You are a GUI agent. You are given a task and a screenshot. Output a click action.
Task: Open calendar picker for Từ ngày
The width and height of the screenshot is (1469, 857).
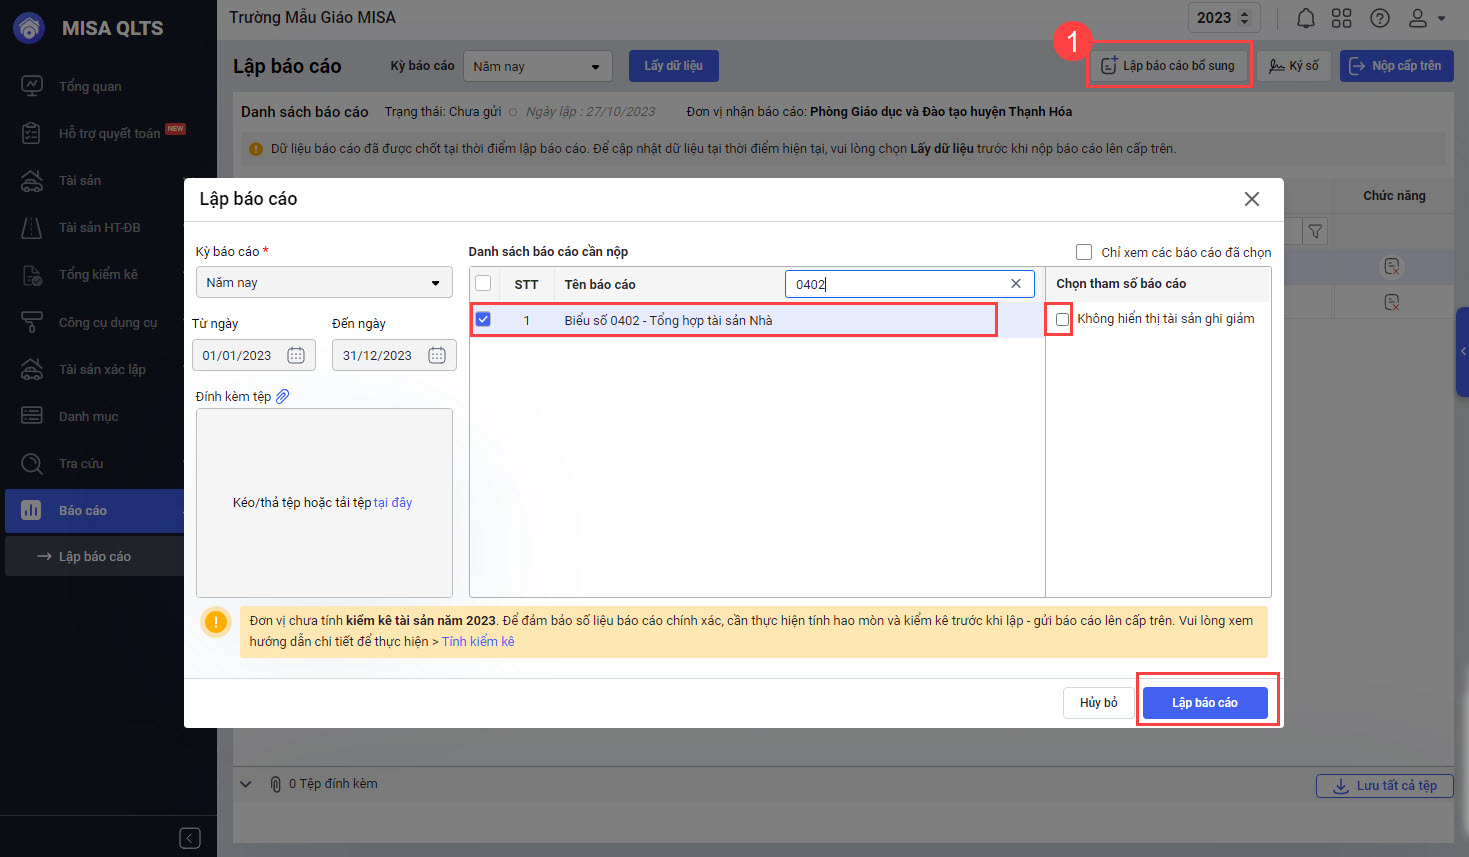click(296, 355)
